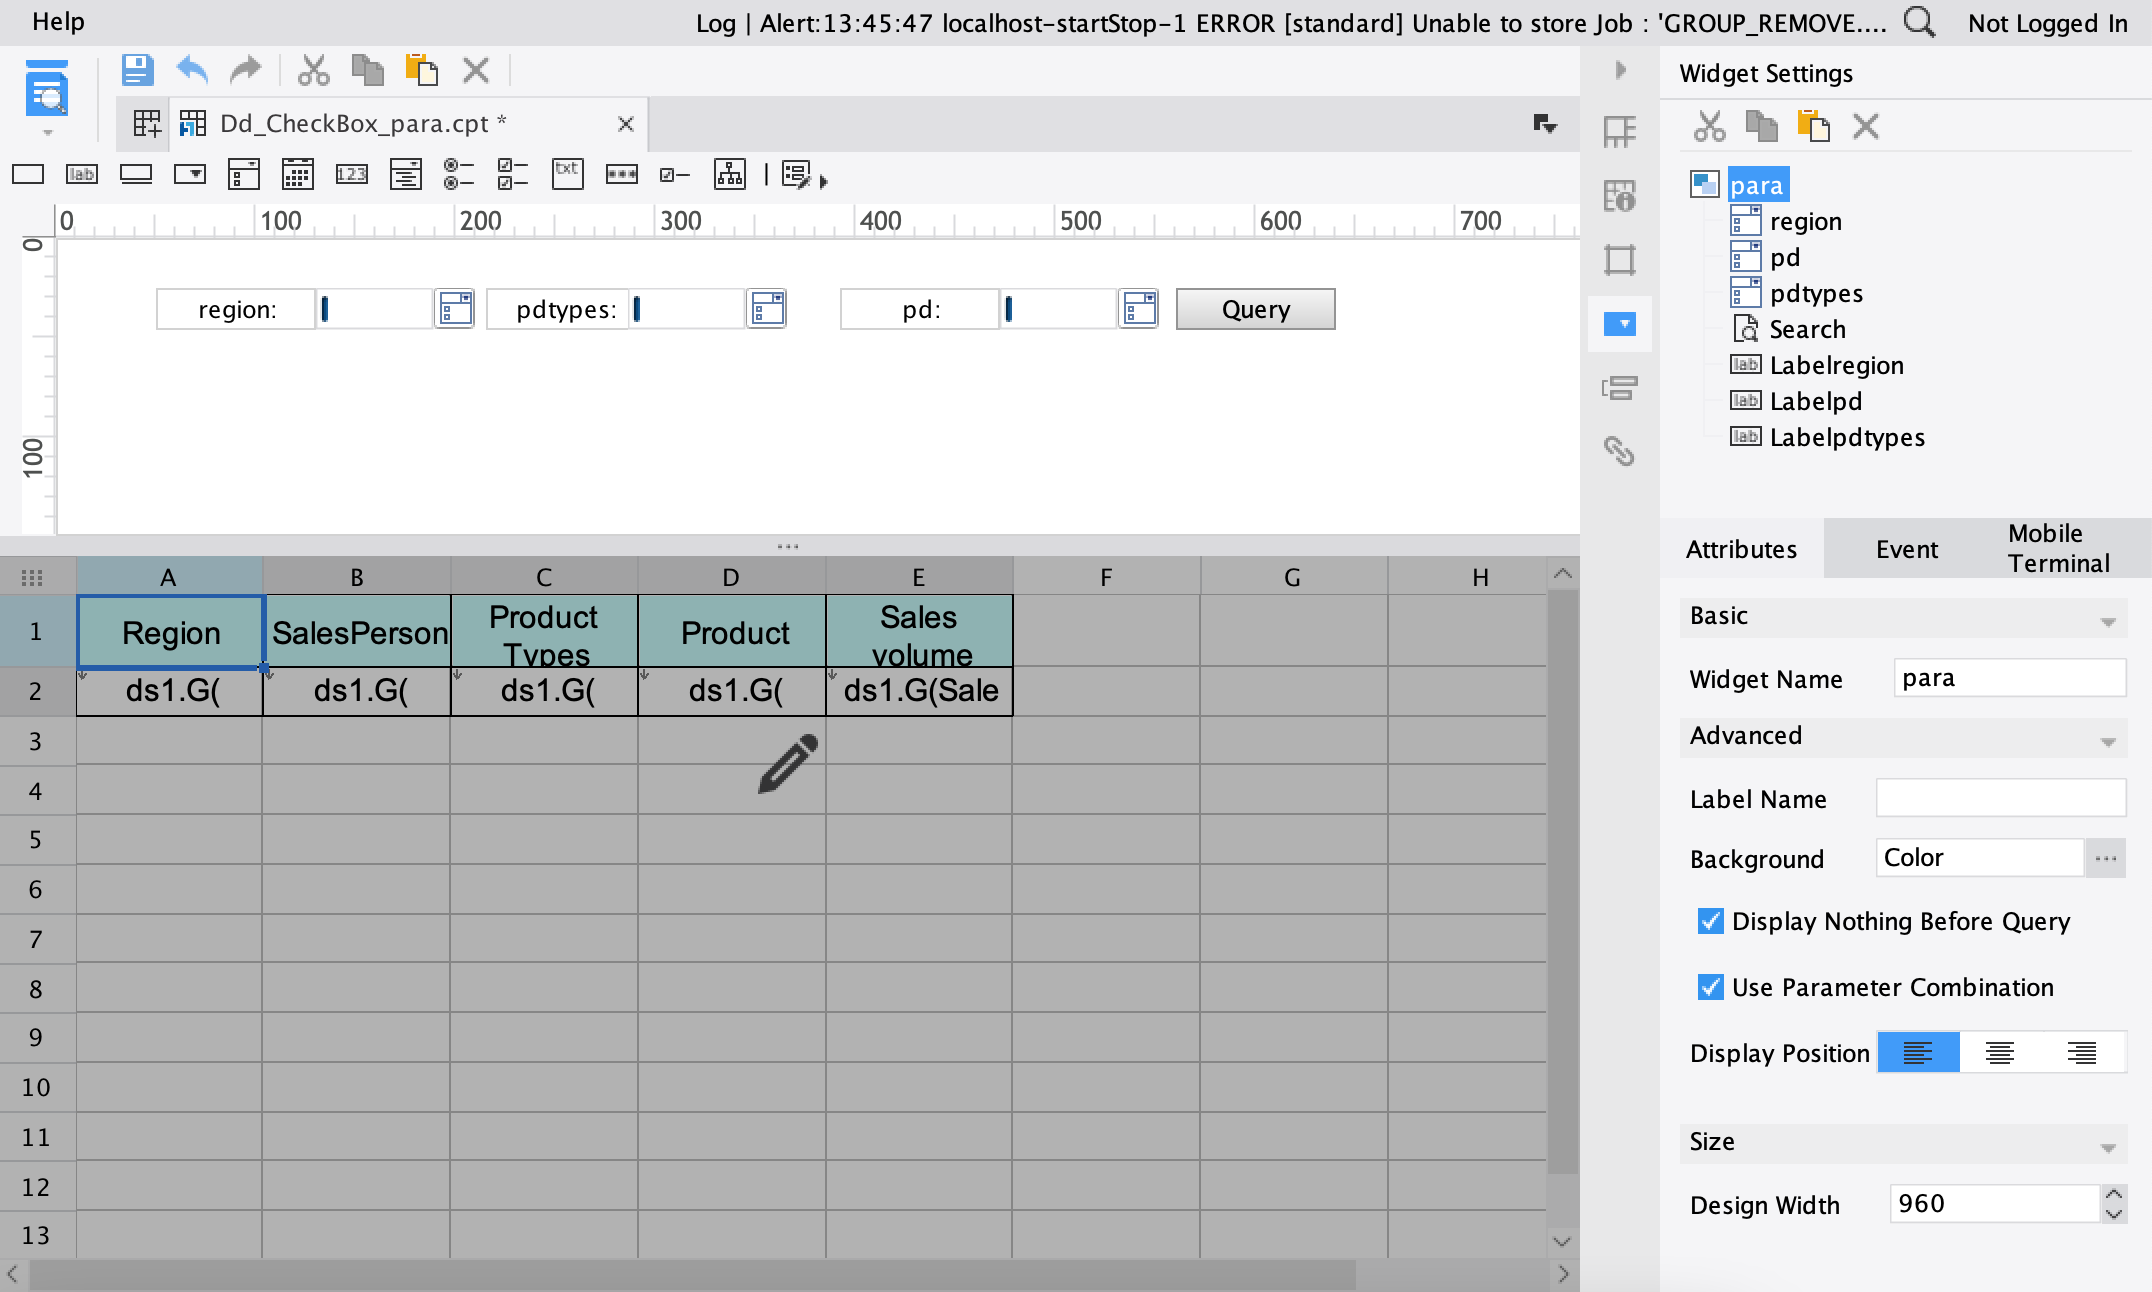2152x1292 pixels.
Task: Select center Display Position alignment
Action: [1999, 1053]
